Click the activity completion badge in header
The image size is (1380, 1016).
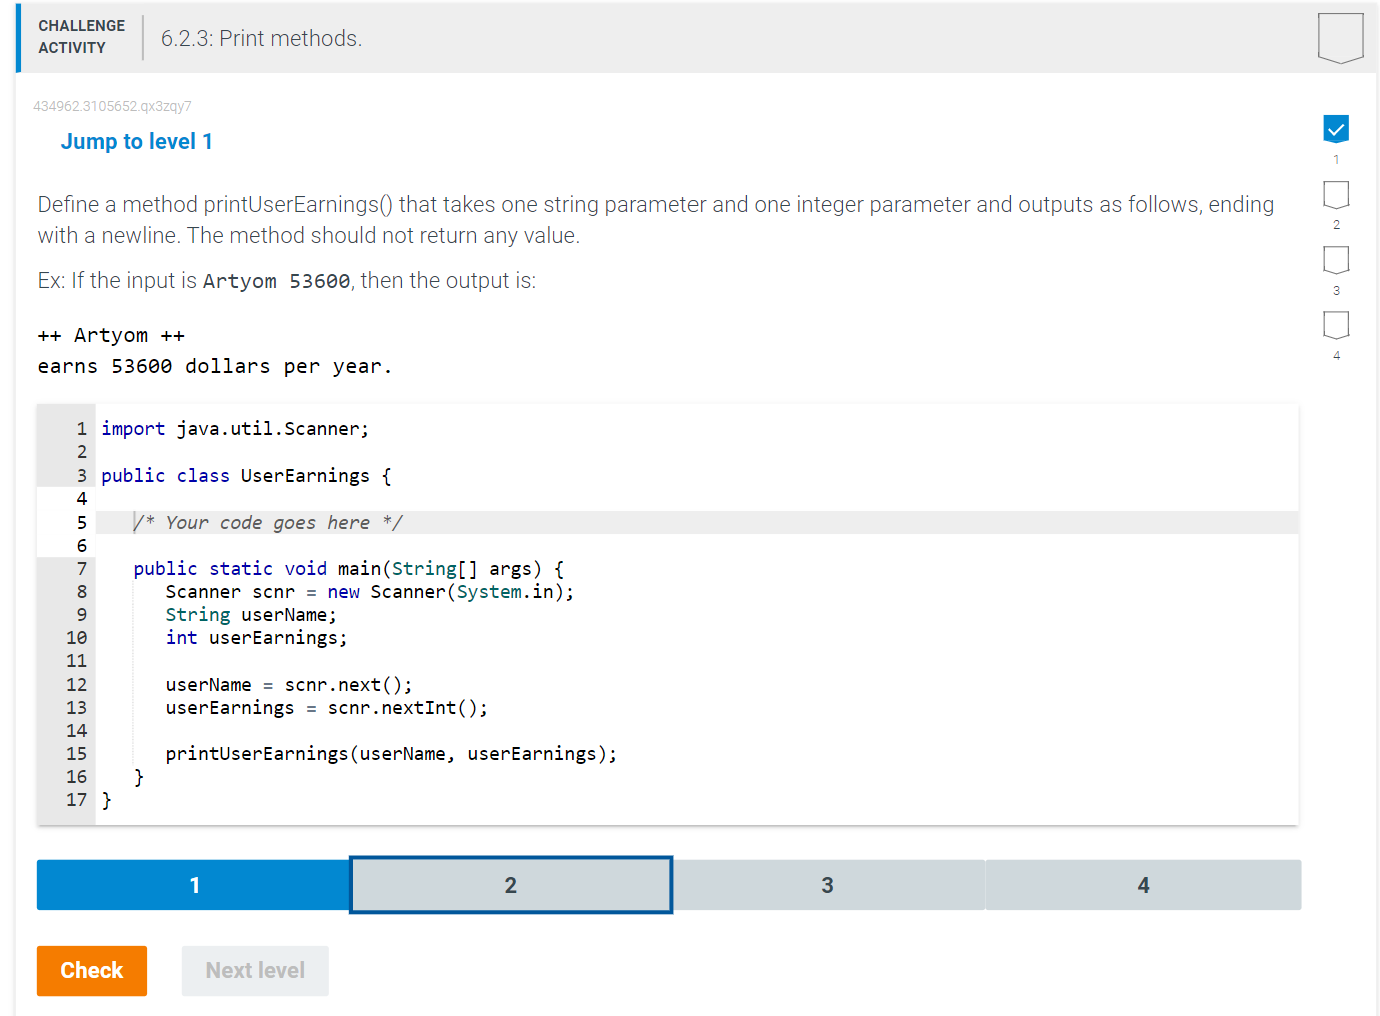[x=1340, y=38]
